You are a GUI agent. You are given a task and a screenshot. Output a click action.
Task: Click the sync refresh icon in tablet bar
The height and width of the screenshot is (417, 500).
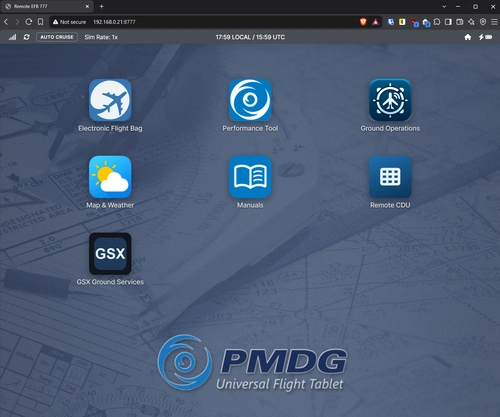coord(27,37)
